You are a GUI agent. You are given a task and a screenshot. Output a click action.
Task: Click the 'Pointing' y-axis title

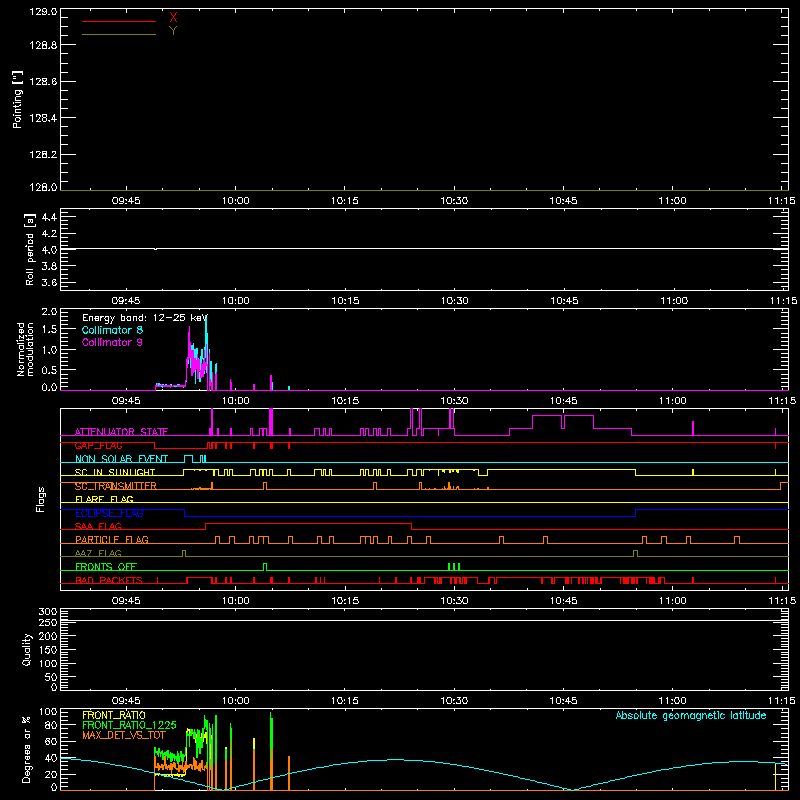18,99
